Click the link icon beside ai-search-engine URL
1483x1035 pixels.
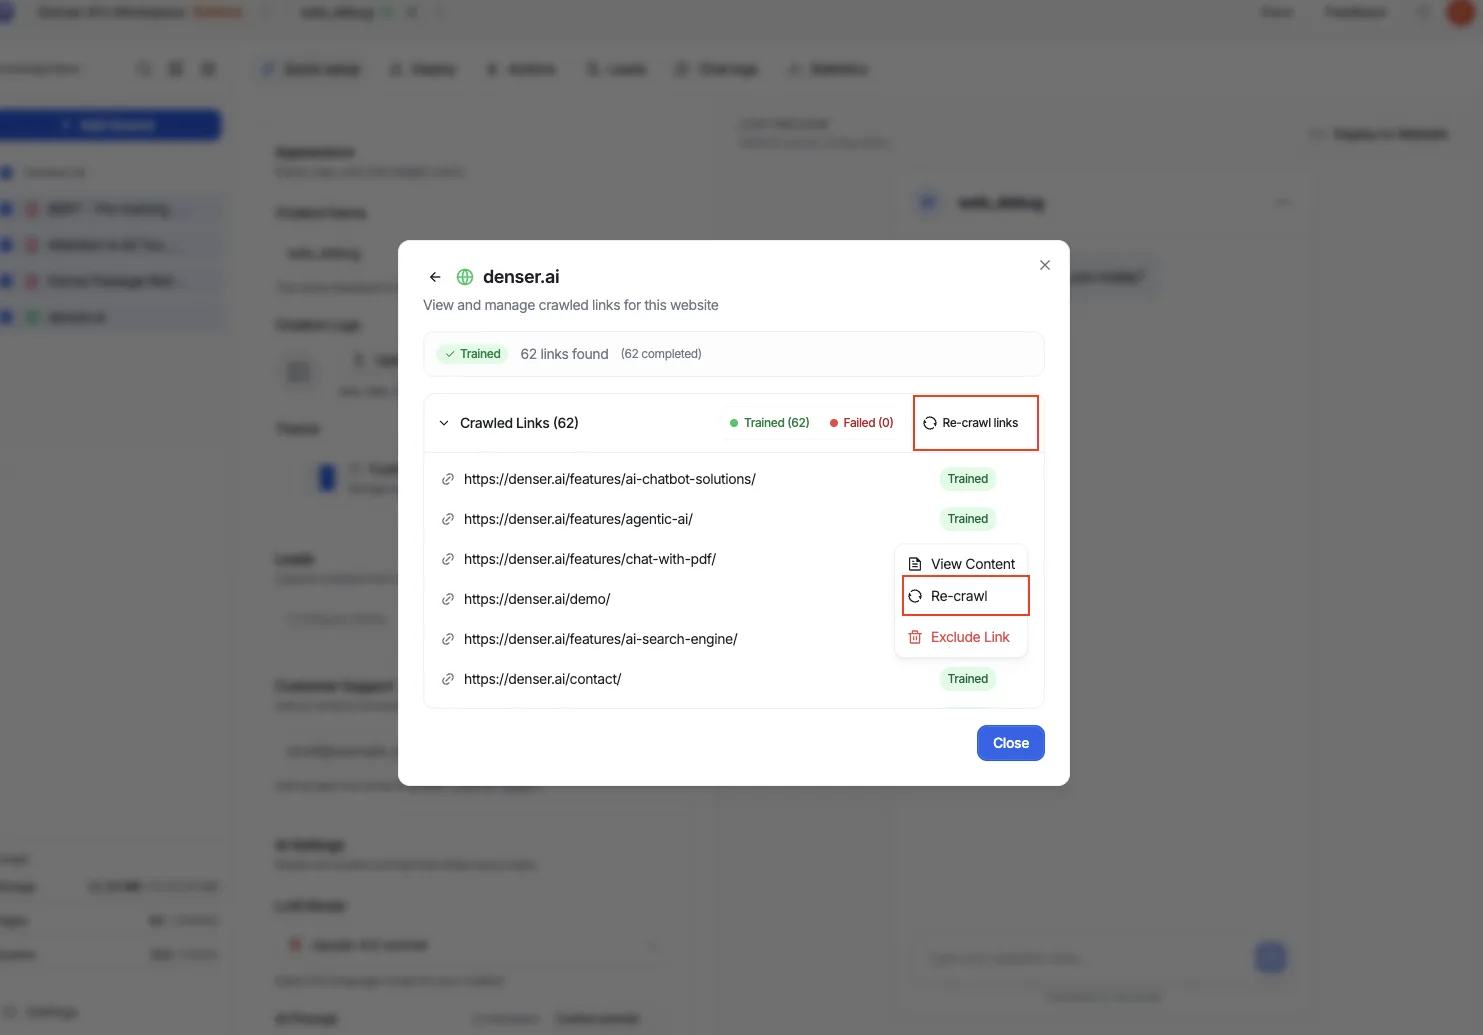448,639
